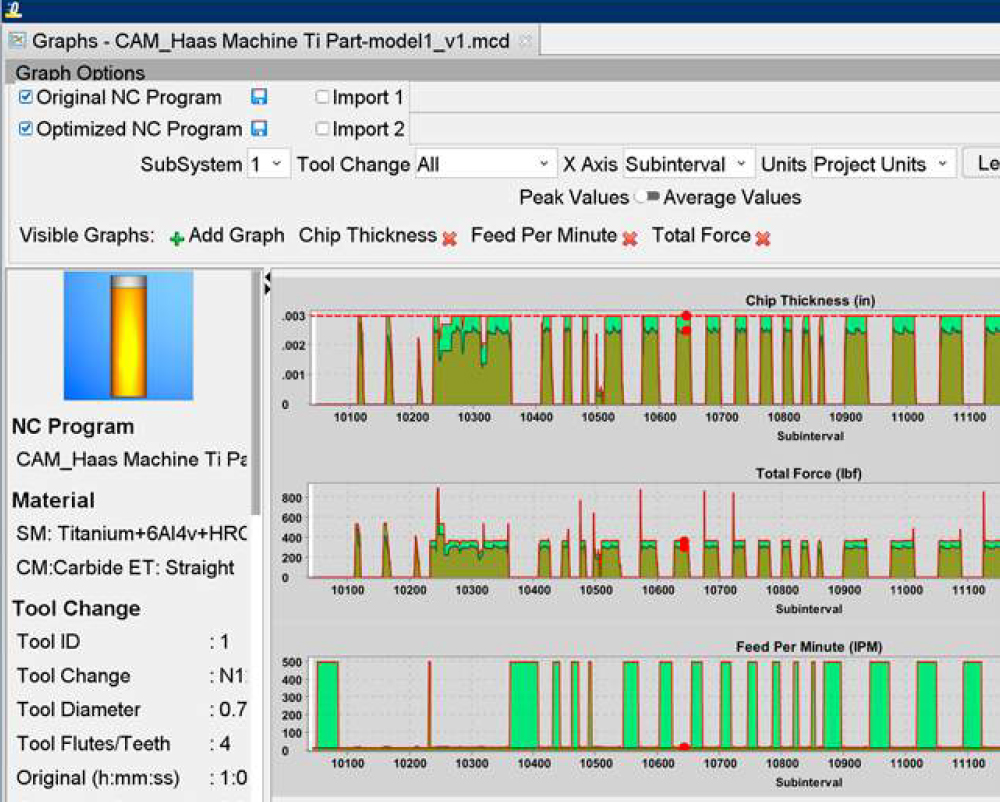Remove the Total Force graph

(763, 238)
